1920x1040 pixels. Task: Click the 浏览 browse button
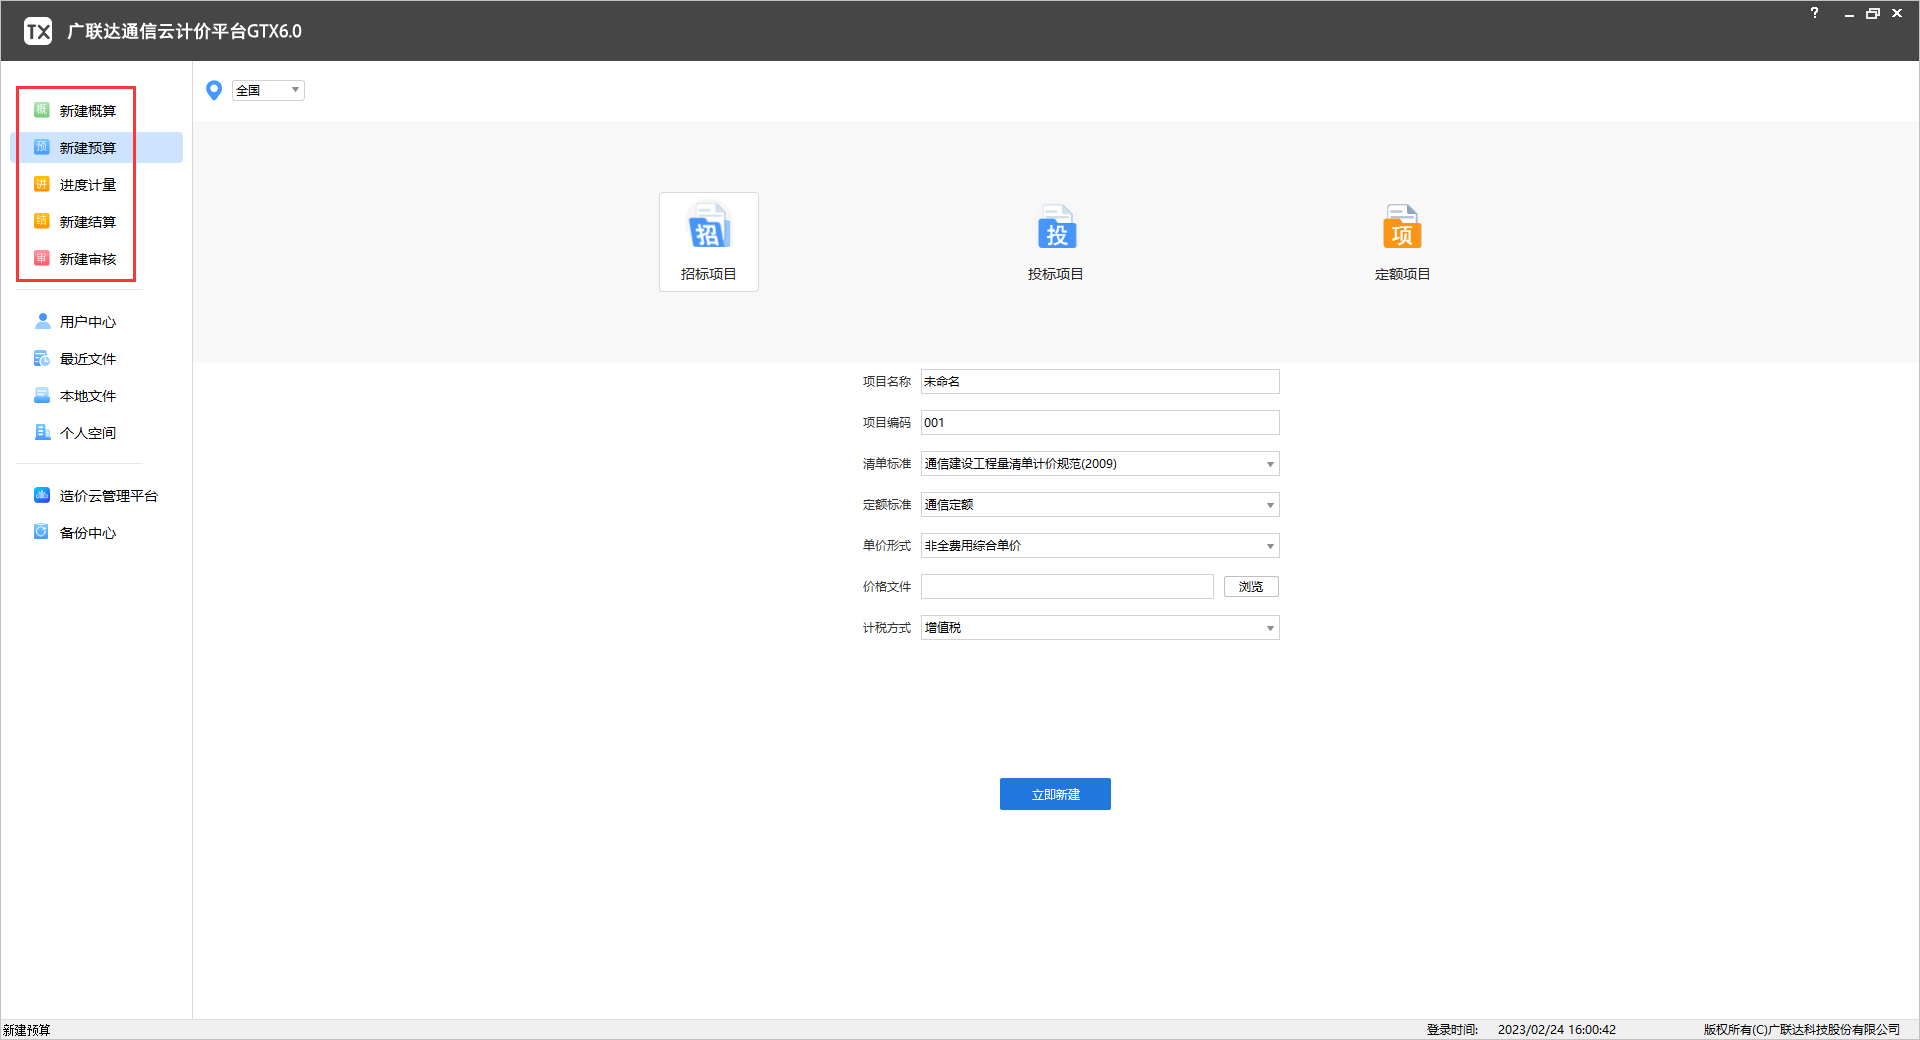(1250, 587)
